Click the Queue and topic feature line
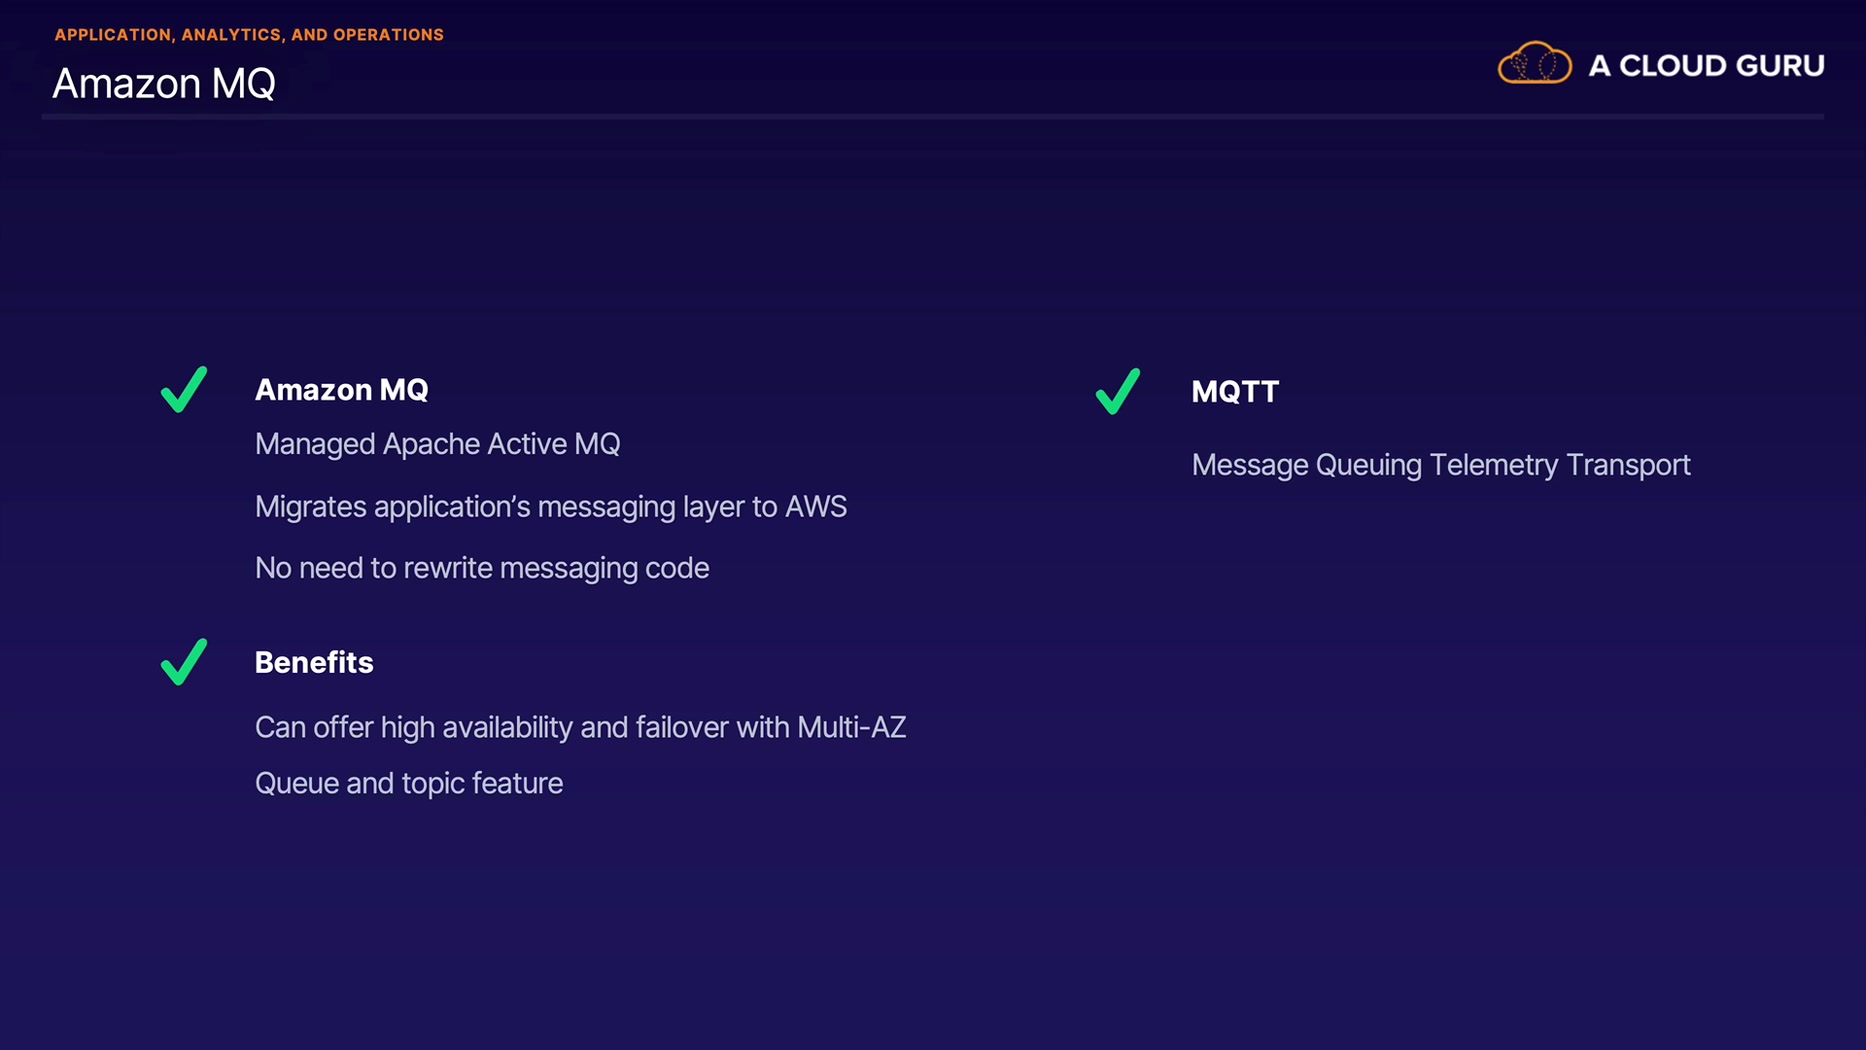This screenshot has height=1050, width=1866. [409, 783]
